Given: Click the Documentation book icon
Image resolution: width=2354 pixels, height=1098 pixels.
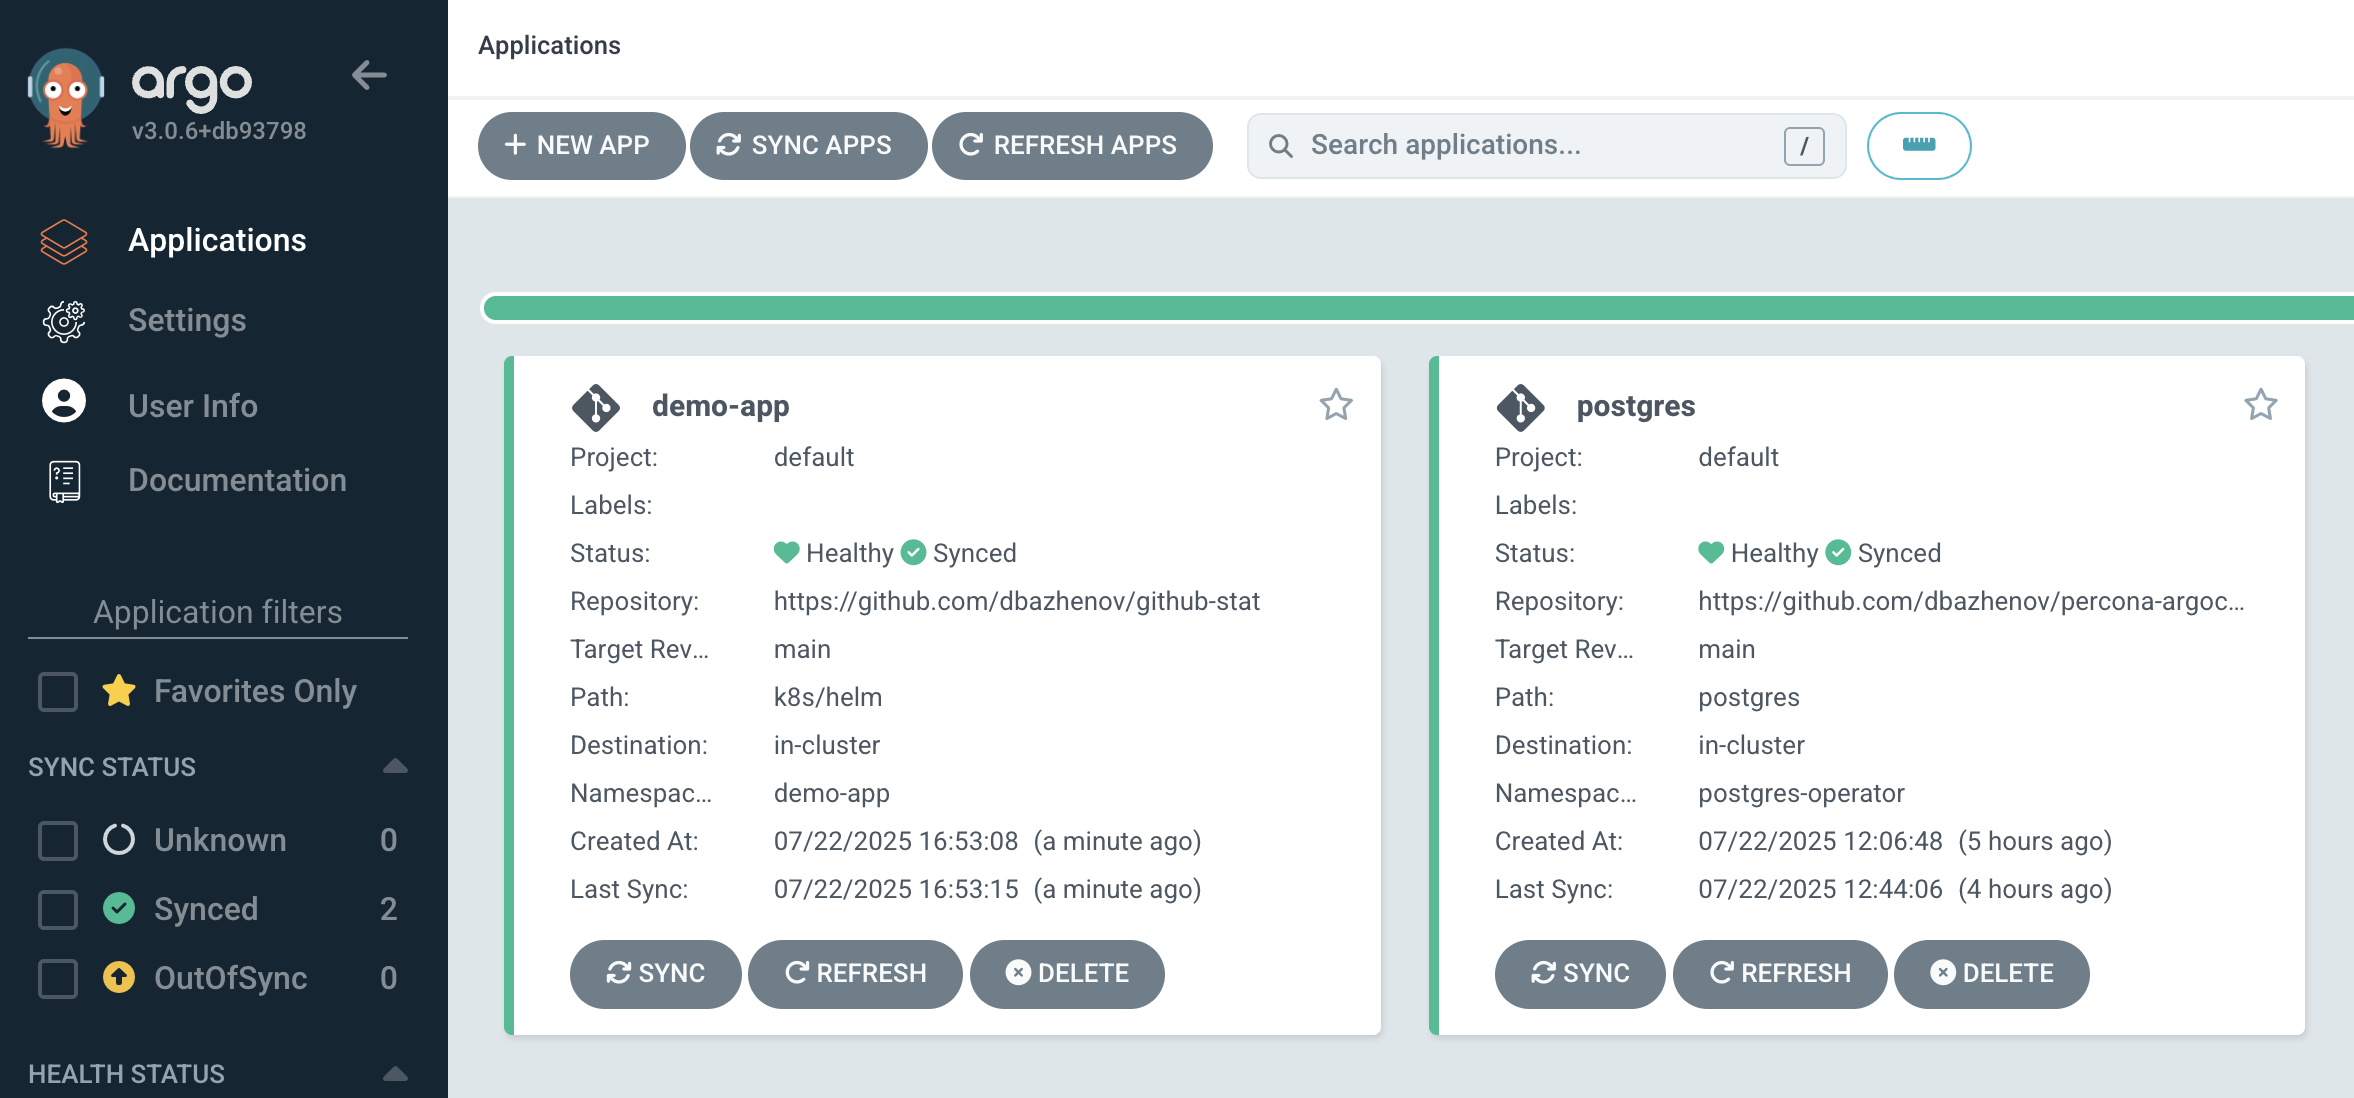Looking at the screenshot, I should point(64,481).
